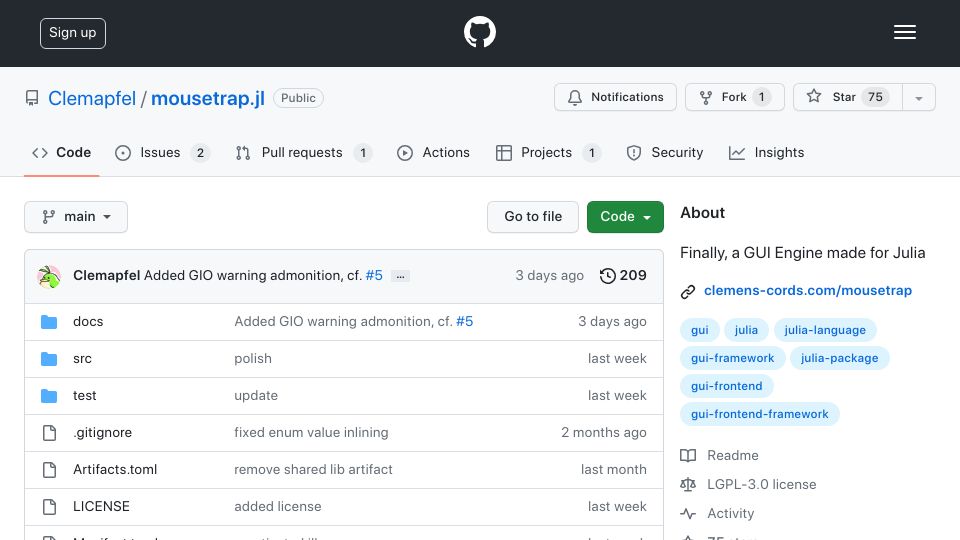Click 'fixed enum value inlining' commit message

coord(311,433)
